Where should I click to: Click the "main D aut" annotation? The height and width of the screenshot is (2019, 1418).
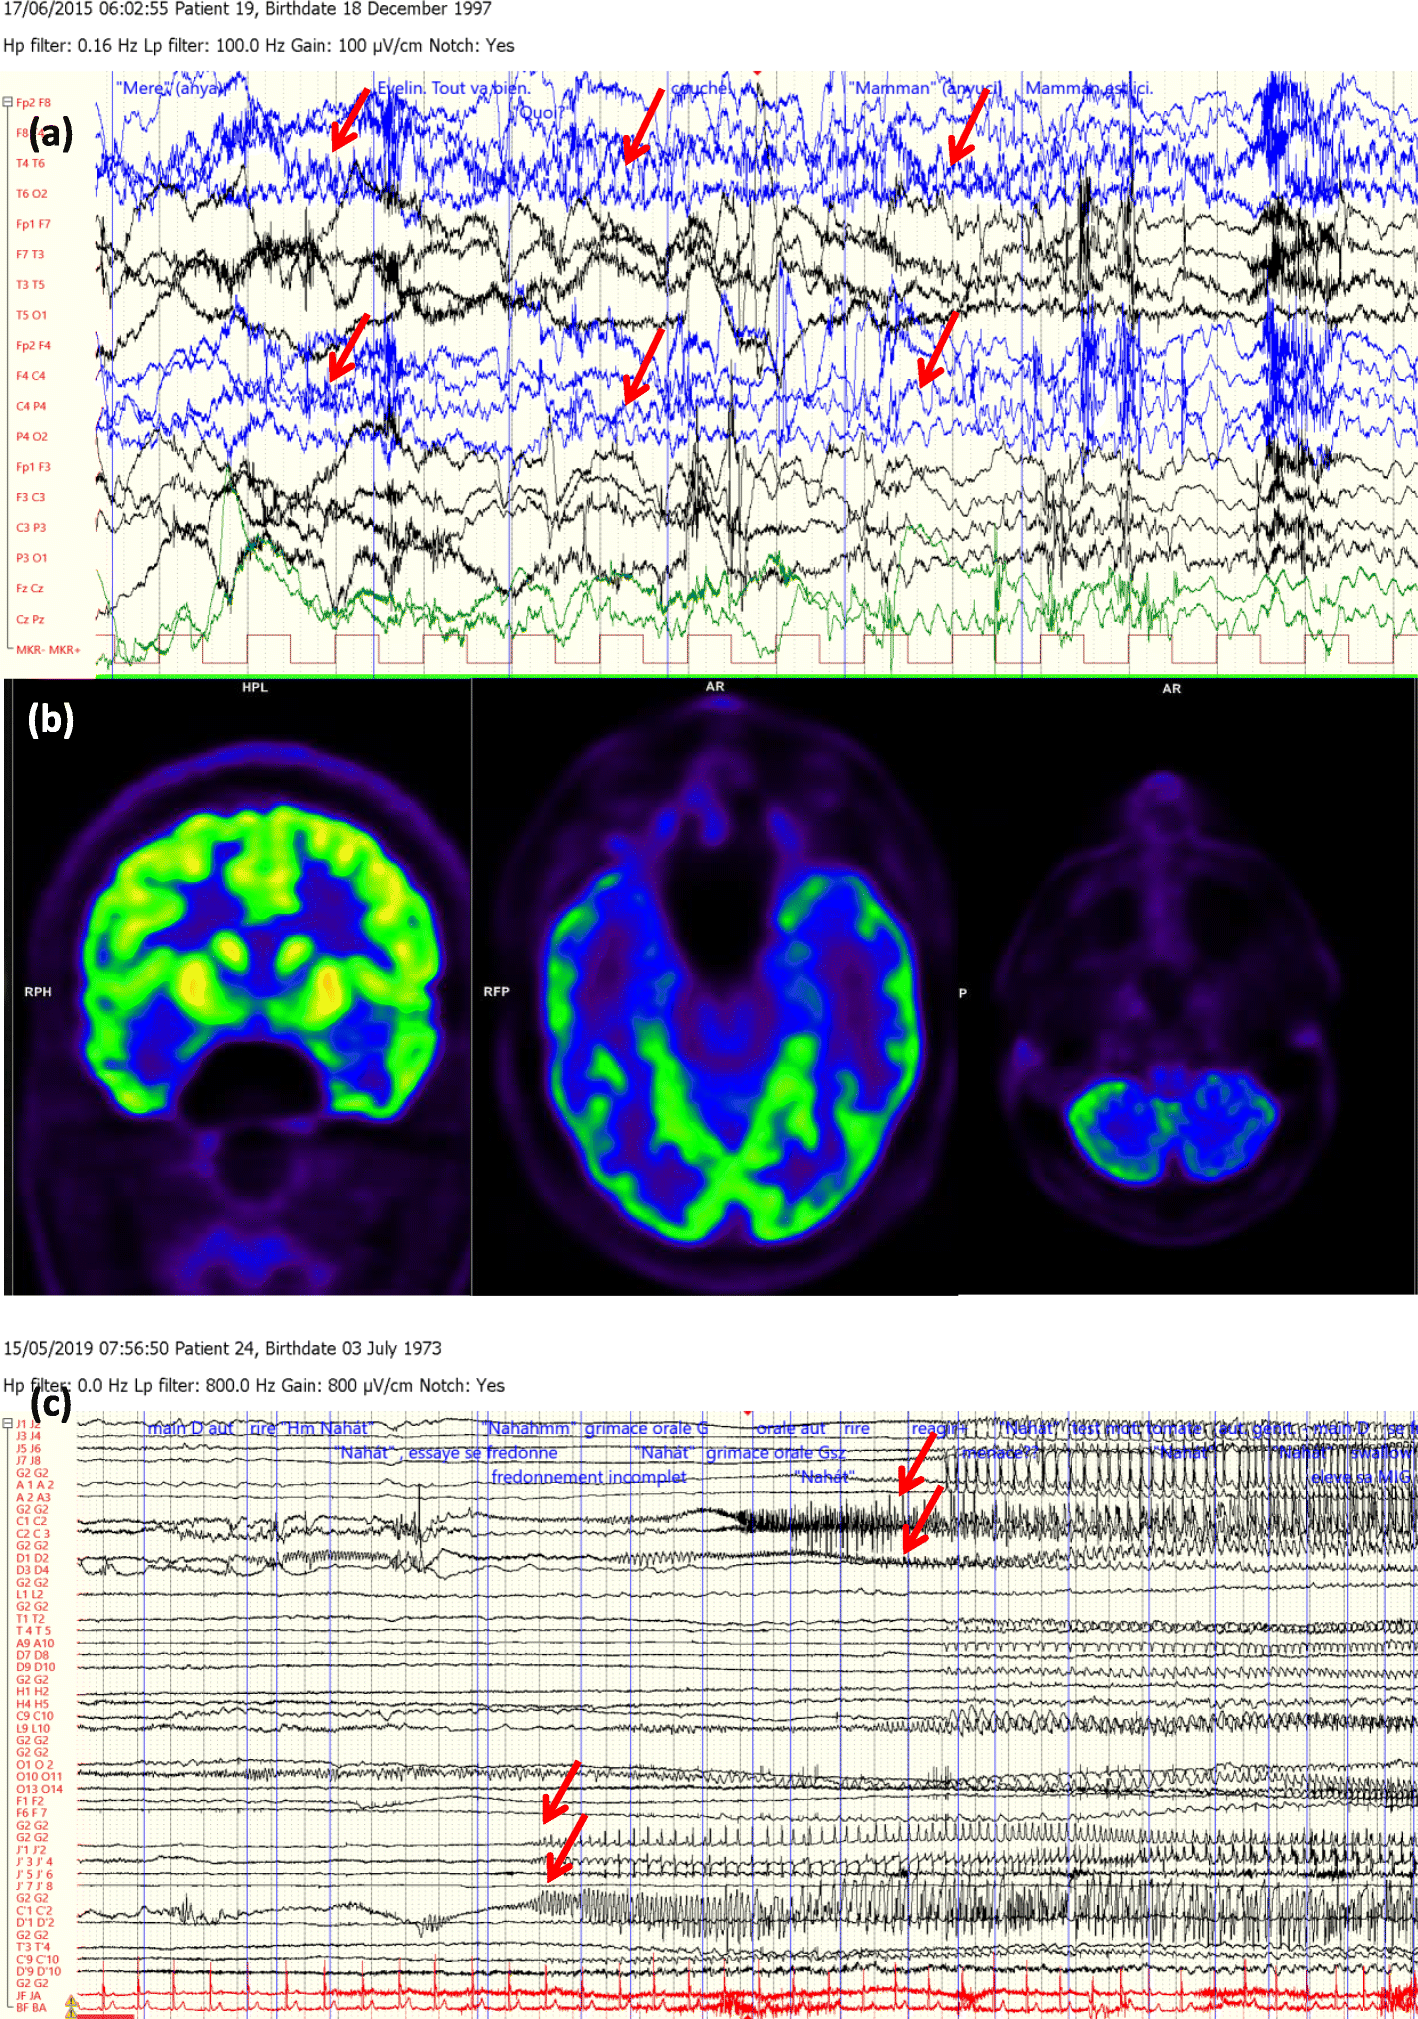click(190, 1428)
